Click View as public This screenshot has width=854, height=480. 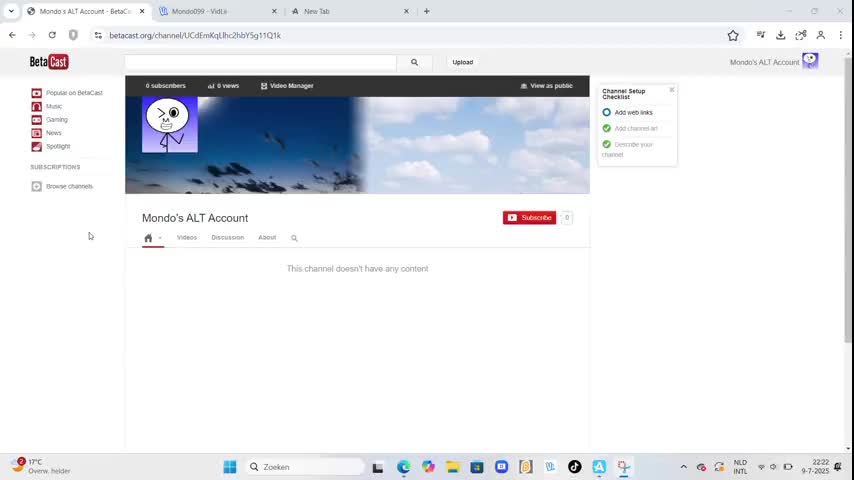point(546,86)
